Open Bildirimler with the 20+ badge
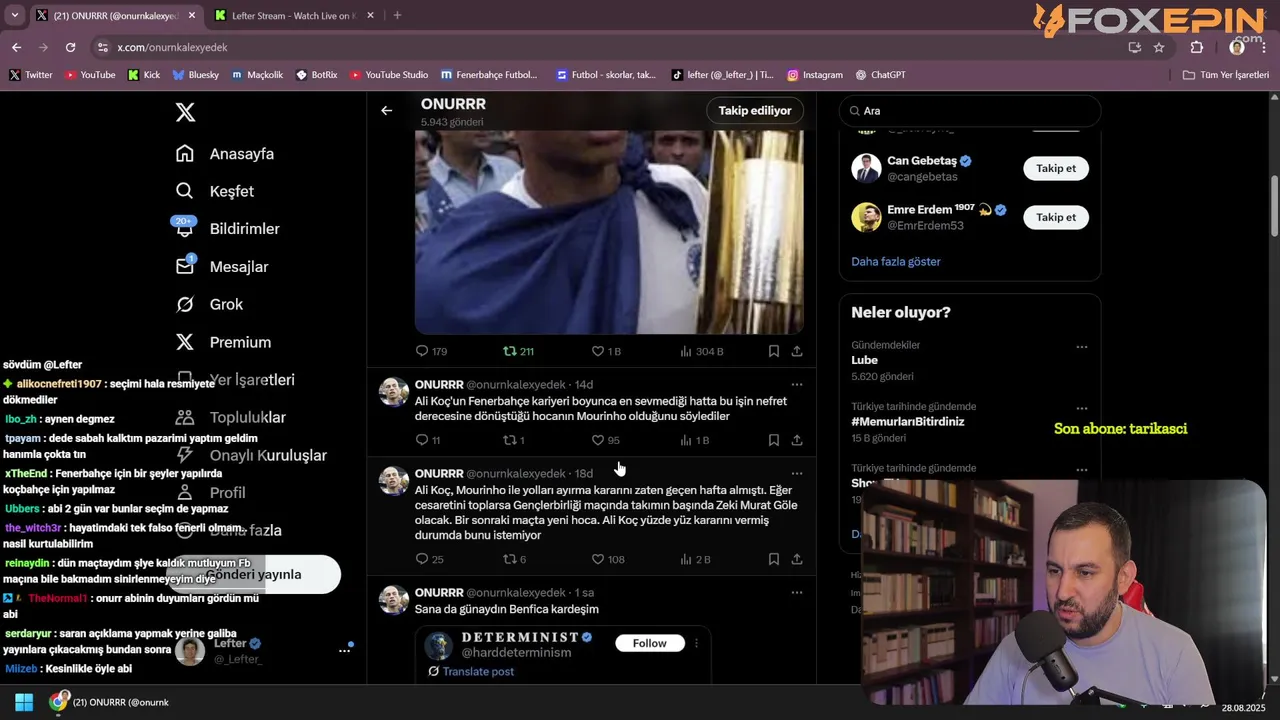 point(227,228)
